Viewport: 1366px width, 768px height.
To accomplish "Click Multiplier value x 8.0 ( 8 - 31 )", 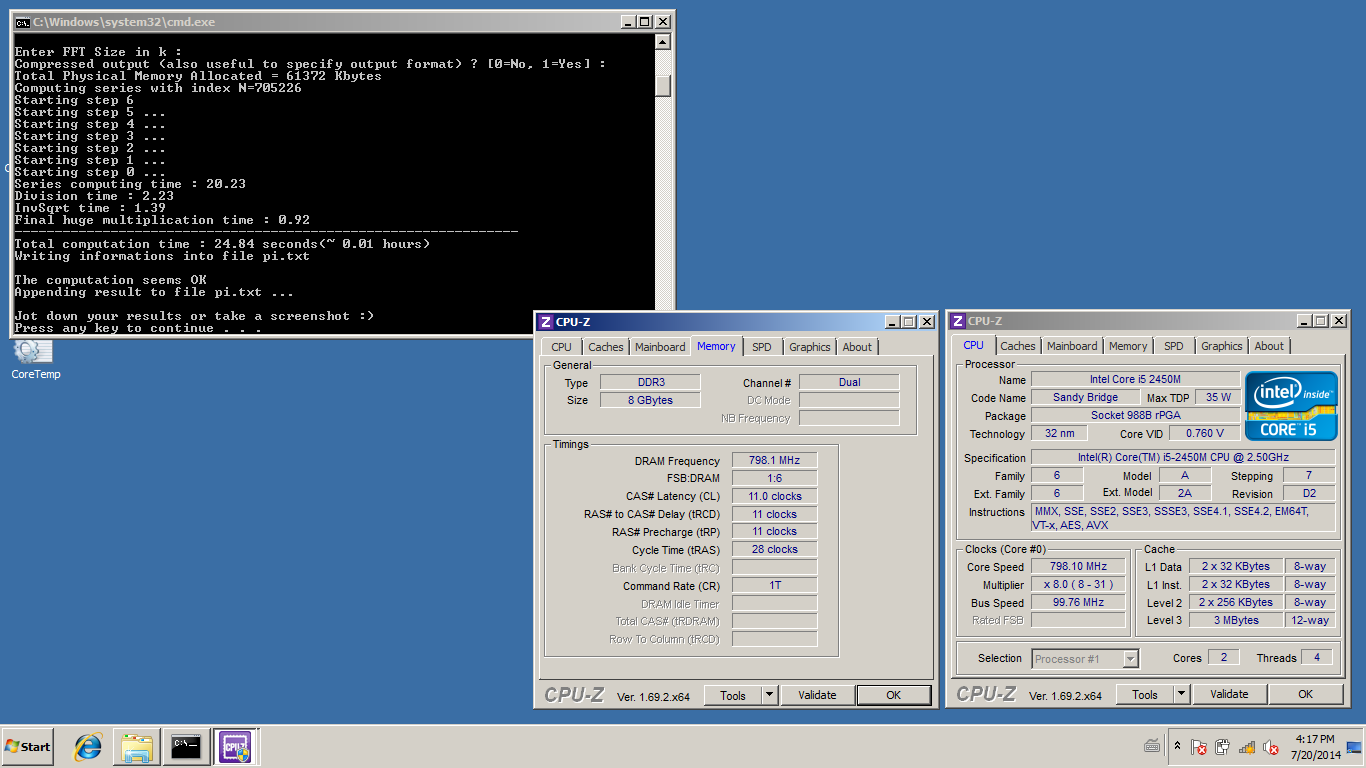I will (x=1078, y=585).
